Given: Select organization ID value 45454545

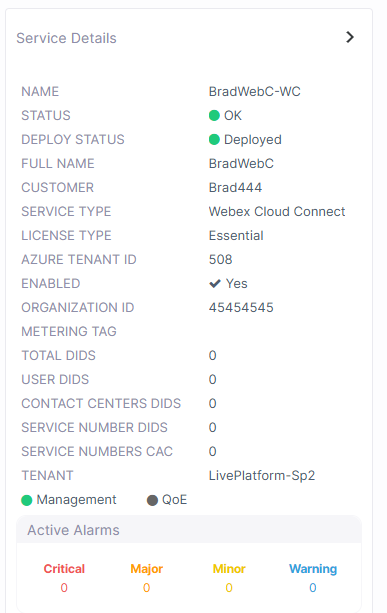Looking at the screenshot, I should point(241,308).
